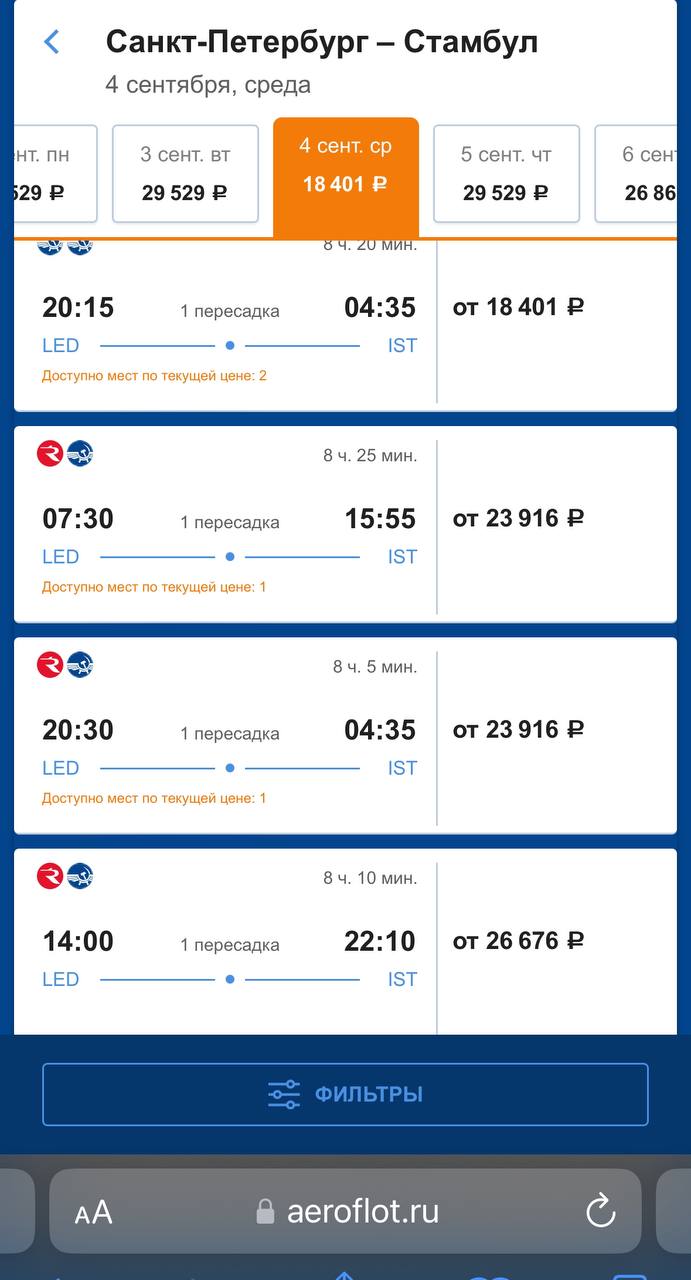
Task: Select the 5 сент. чт date tab
Action: coord(506,173)
